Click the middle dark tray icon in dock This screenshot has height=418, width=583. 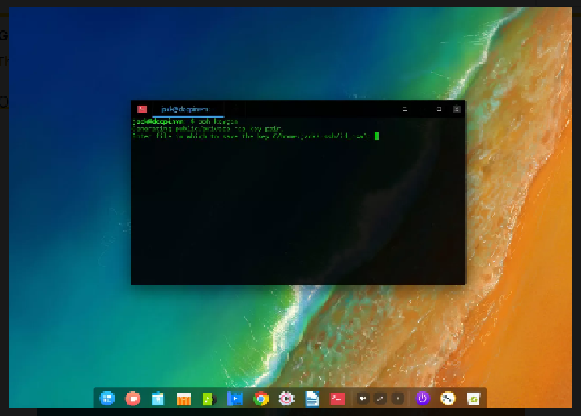(380, 399)
